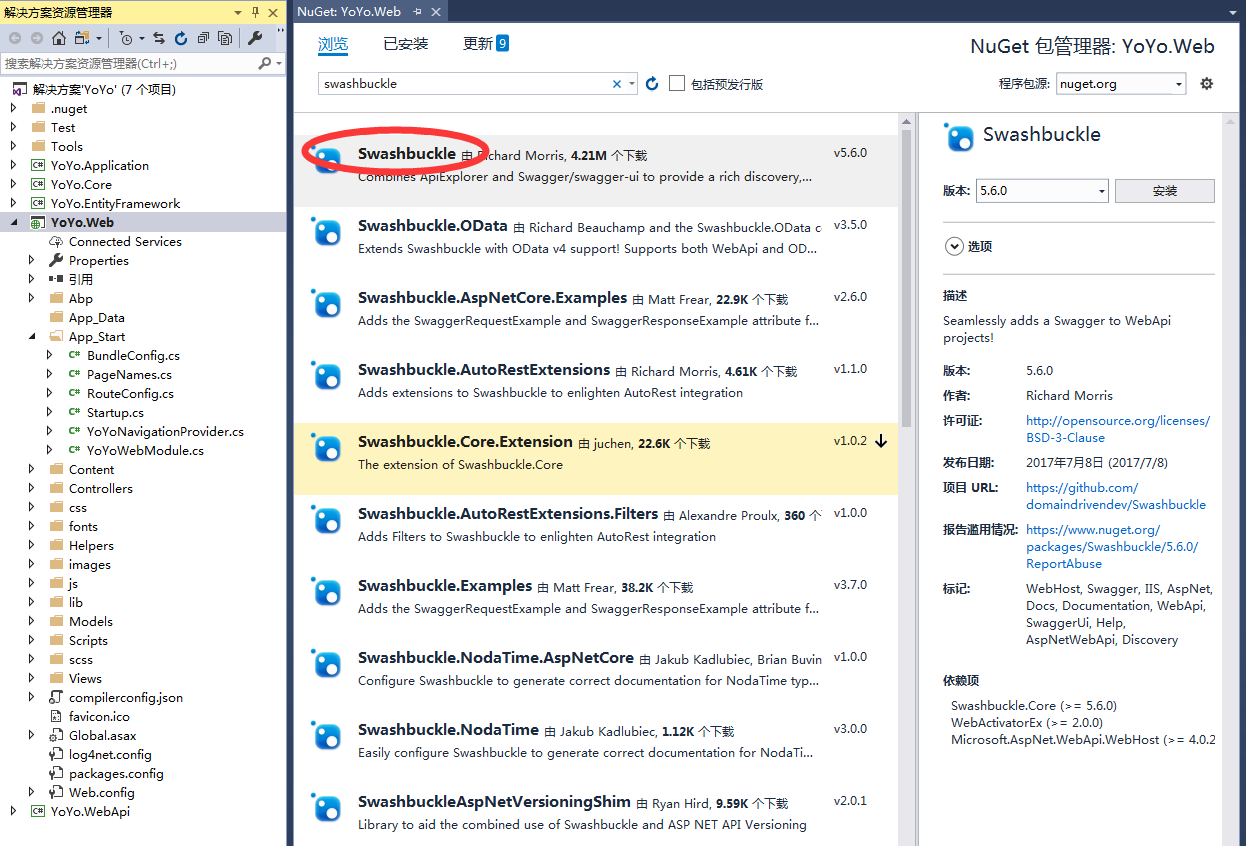Collapse the YoYo.Web project node
1246x846 pixels.
click(14, 222)
